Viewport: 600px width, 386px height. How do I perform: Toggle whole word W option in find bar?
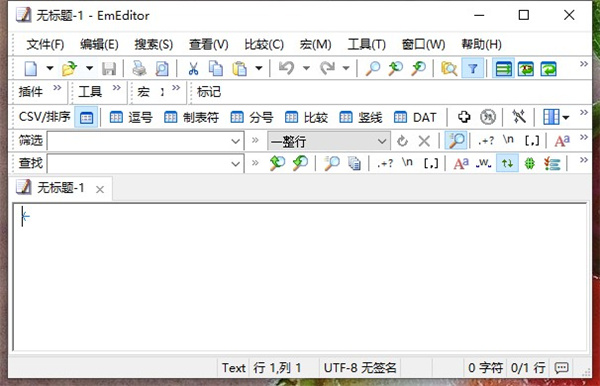[x=483, y=163]
